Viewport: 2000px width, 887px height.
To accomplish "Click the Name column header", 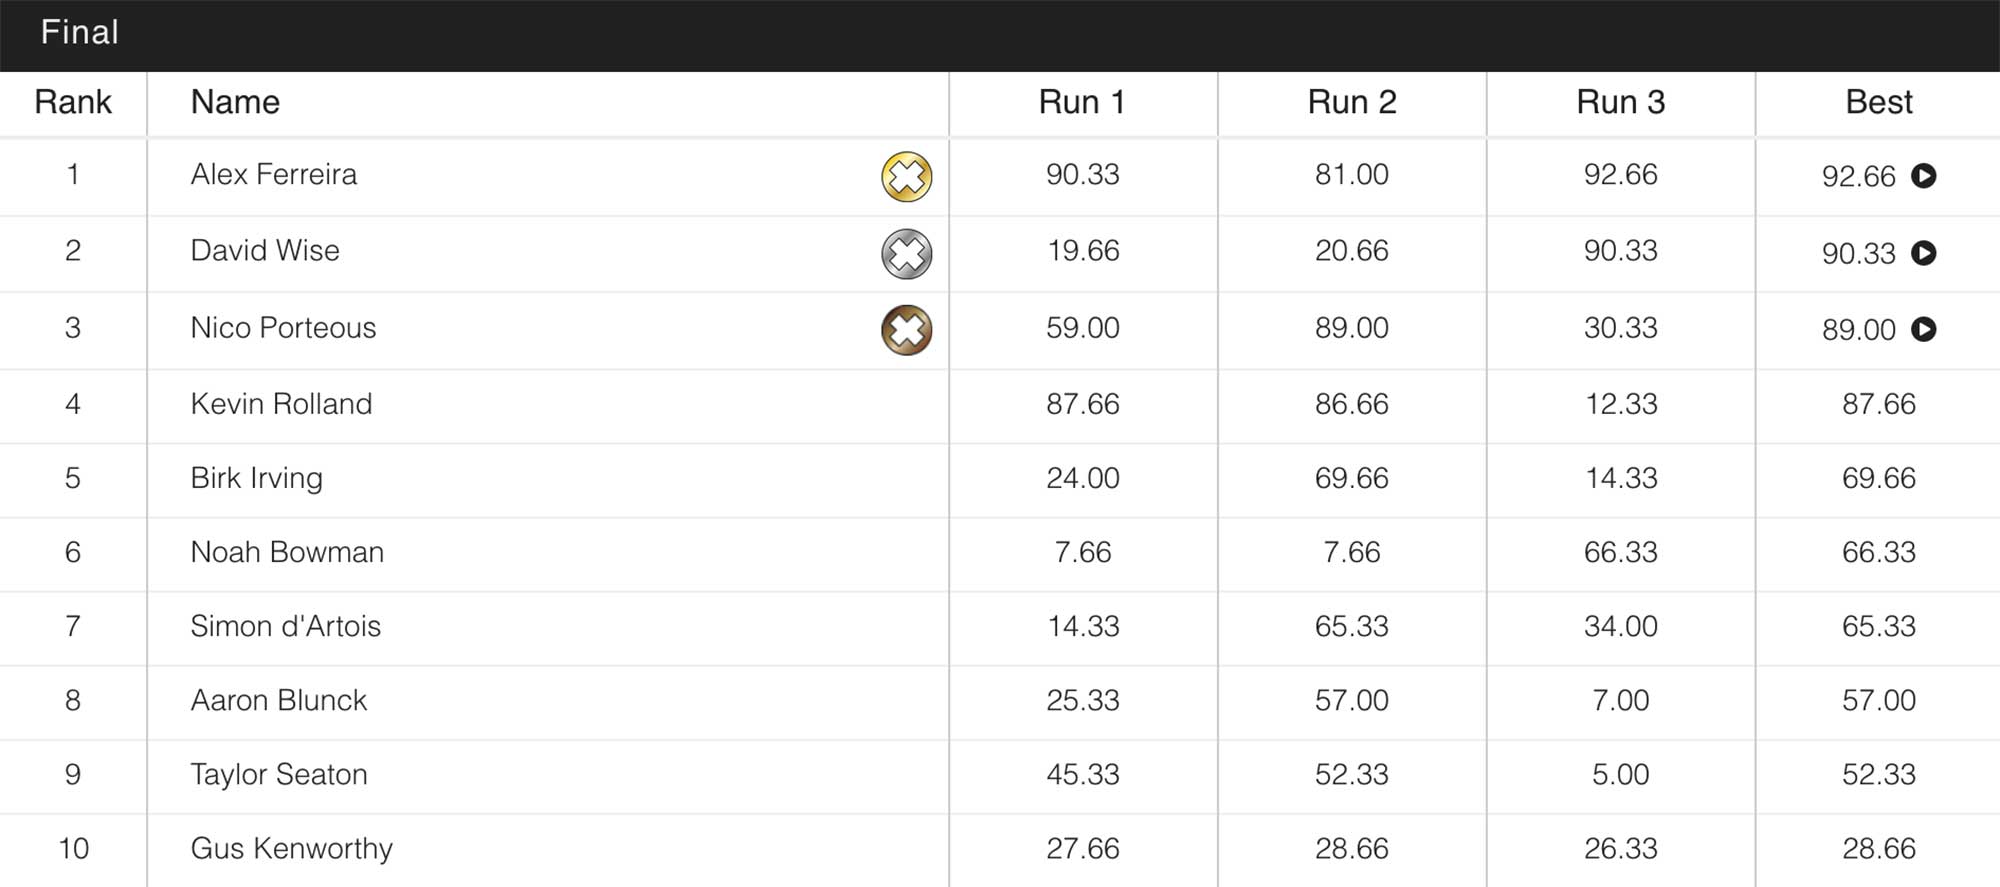I will (235, 102).
